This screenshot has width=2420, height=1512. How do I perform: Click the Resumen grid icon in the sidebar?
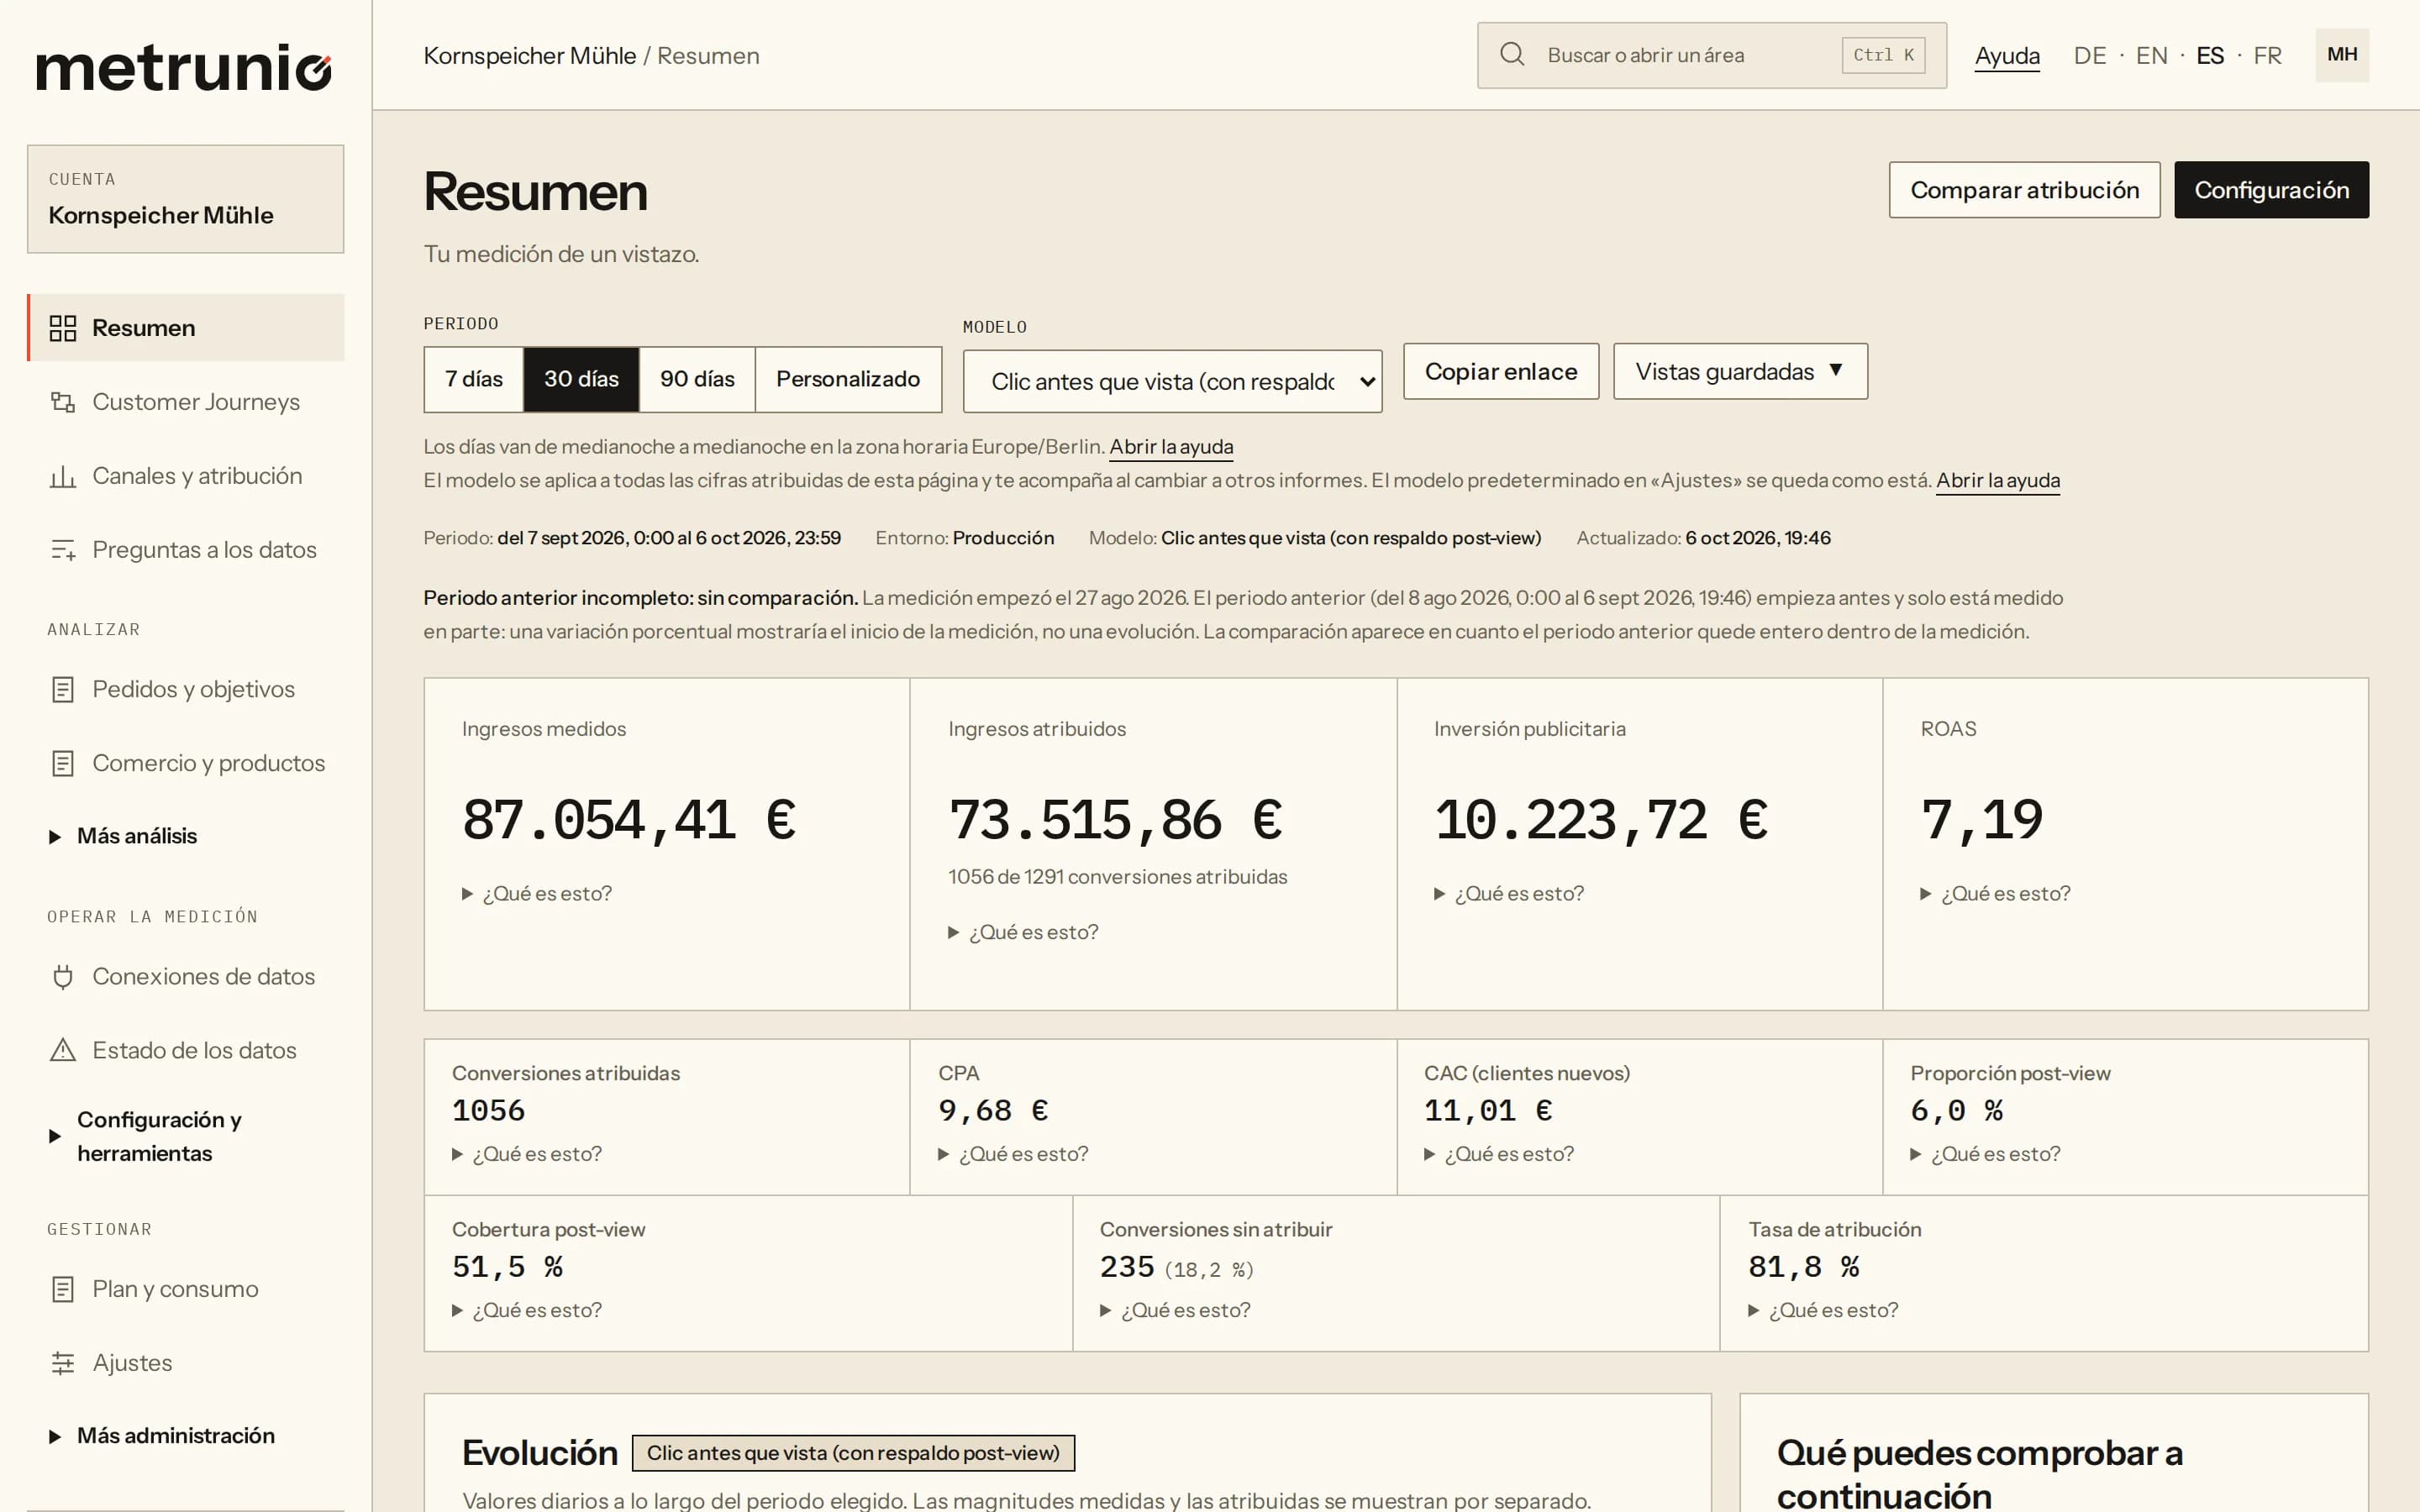click(x=63, y=328)
